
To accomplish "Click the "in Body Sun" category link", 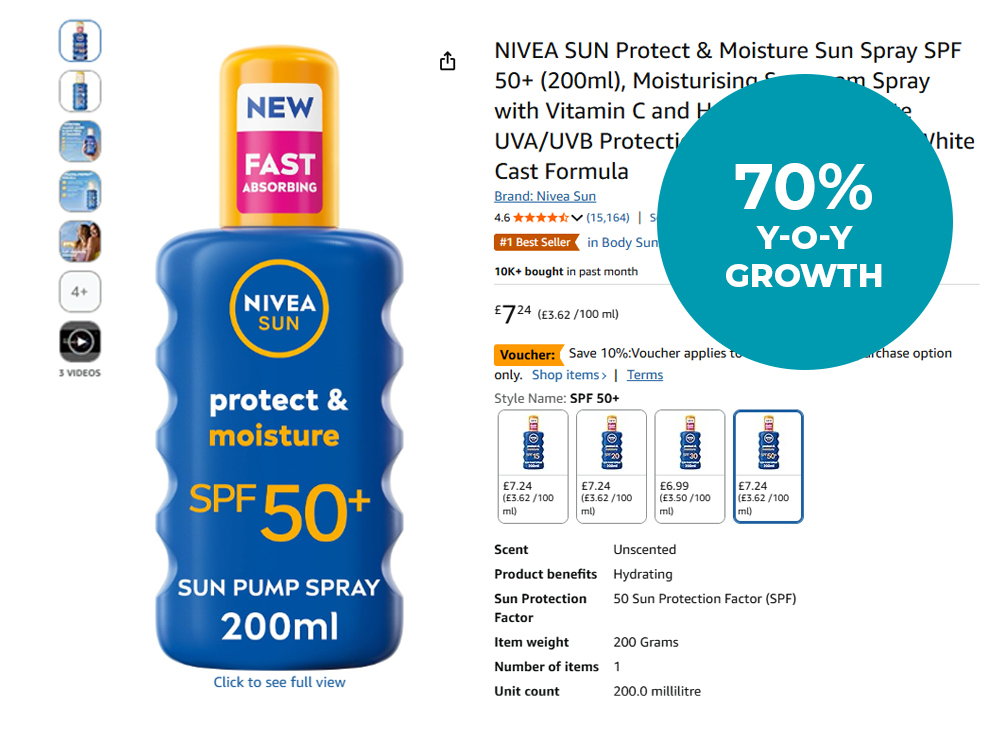I will [622, 242].
